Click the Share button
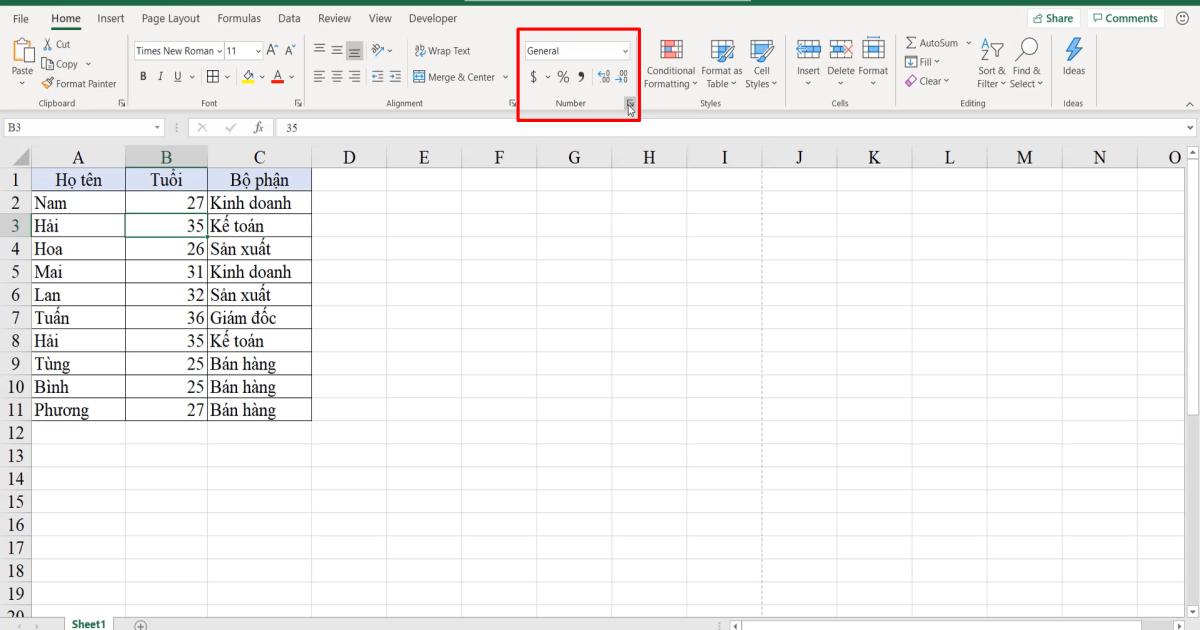This screenshot has height=630, width=1200. point(1054,17)
